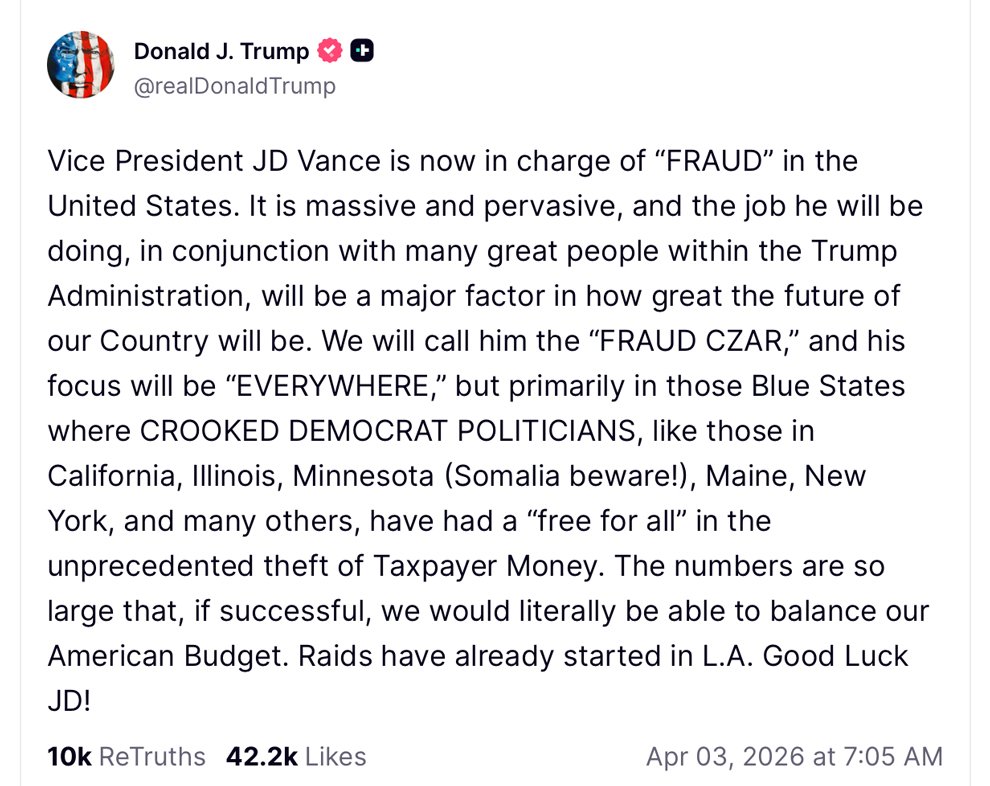Open the Apr 03, 2026 timestamp
Viewport: 990px width, 786px height.
[x=794, y=757]
